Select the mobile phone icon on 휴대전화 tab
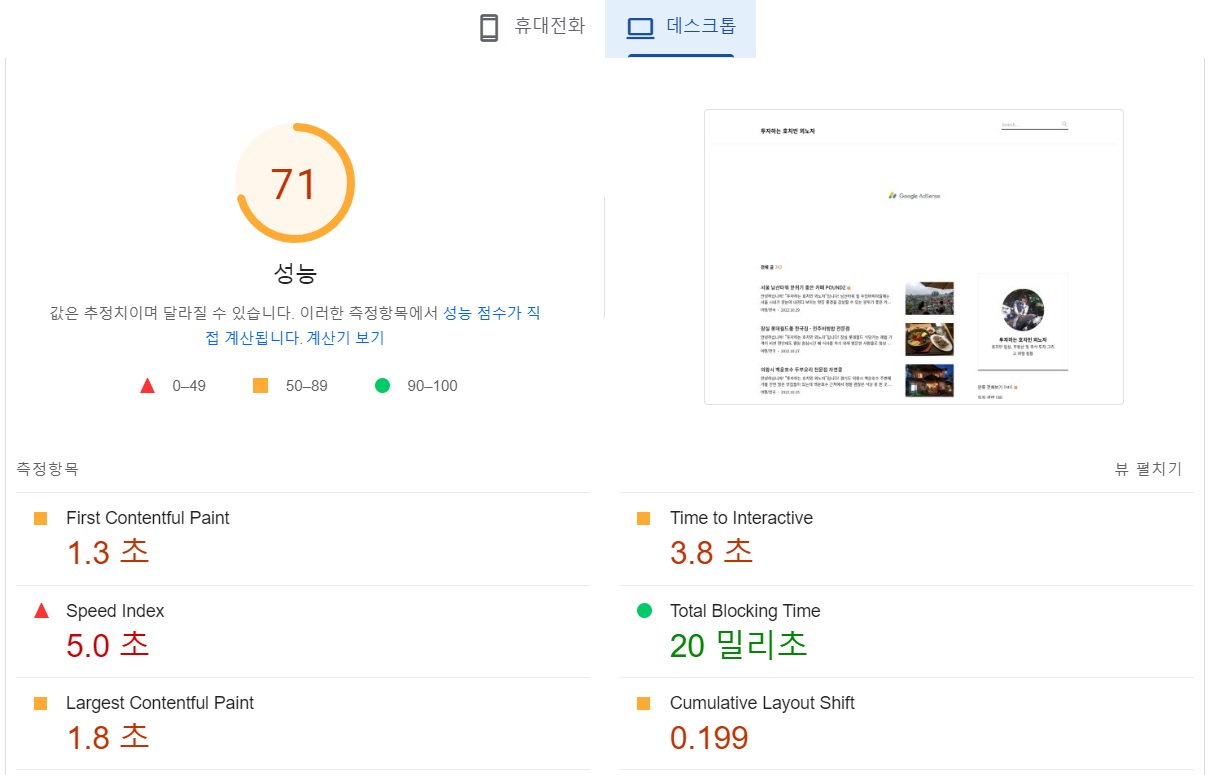This screenshot has height=775, width=1209. click(489, 28)
